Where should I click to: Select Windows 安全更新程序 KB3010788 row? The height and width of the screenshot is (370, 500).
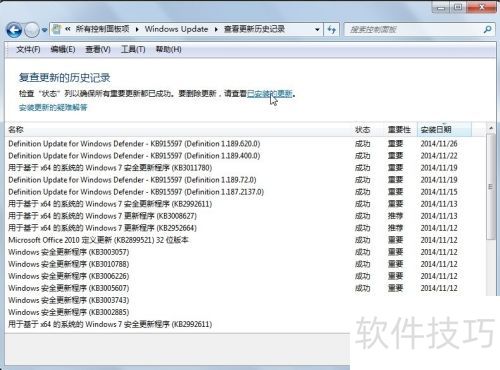pyautogui.click(x=245, y=264)
